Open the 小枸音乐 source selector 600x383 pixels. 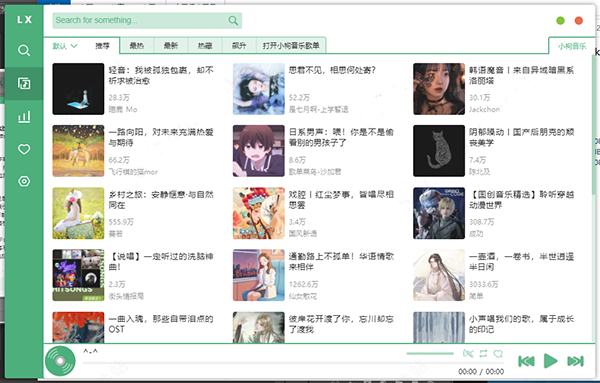coord(572,46)
